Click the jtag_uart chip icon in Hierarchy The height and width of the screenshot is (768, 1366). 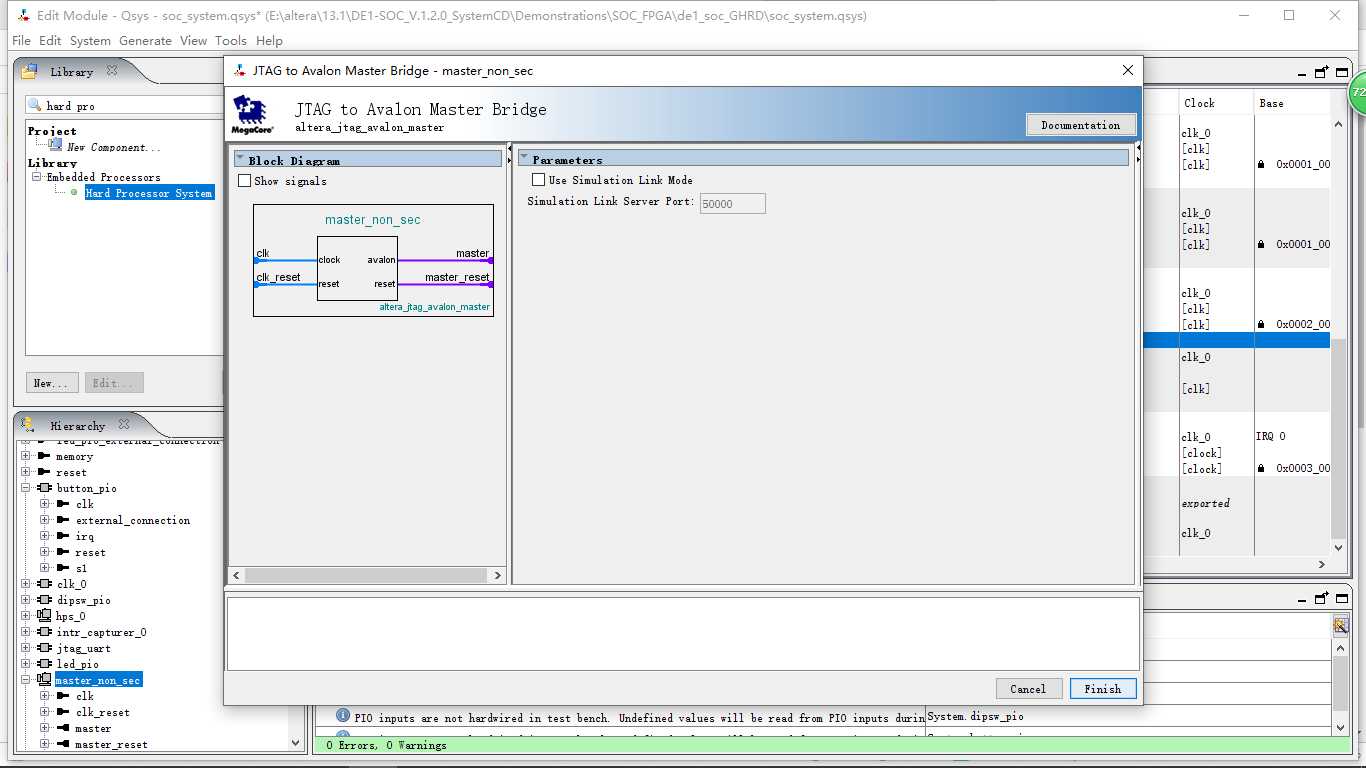44,648
